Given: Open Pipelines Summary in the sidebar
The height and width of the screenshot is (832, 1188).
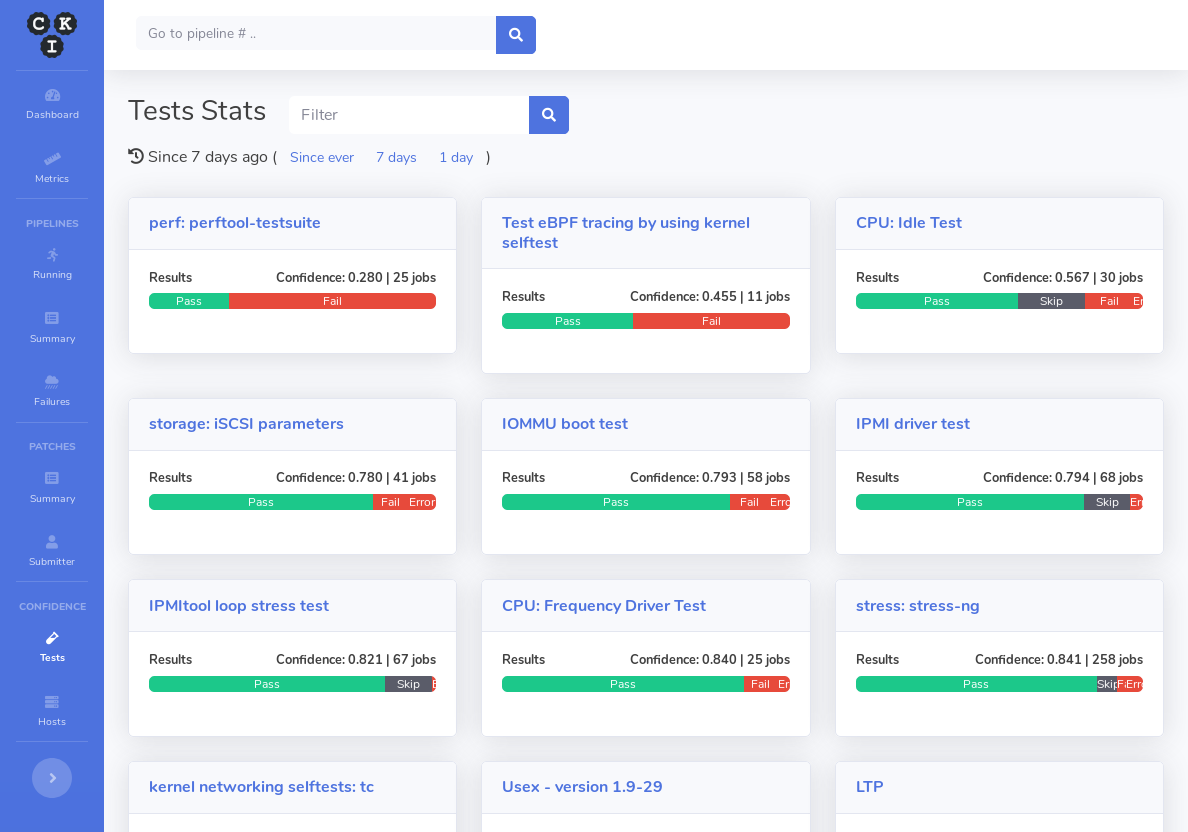Looking at the screenshot, I should click(52, 328).
